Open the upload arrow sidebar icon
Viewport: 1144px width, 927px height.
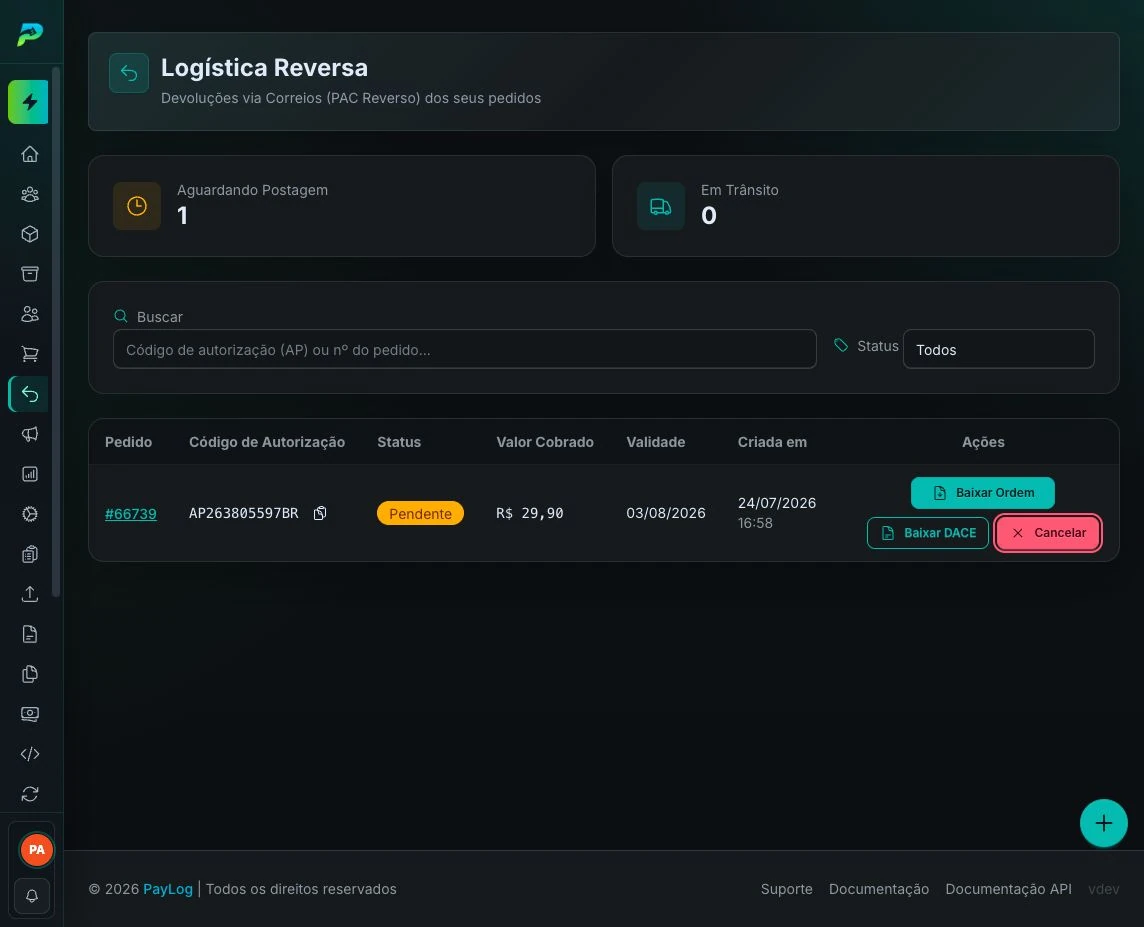click(x=30, y=594)
